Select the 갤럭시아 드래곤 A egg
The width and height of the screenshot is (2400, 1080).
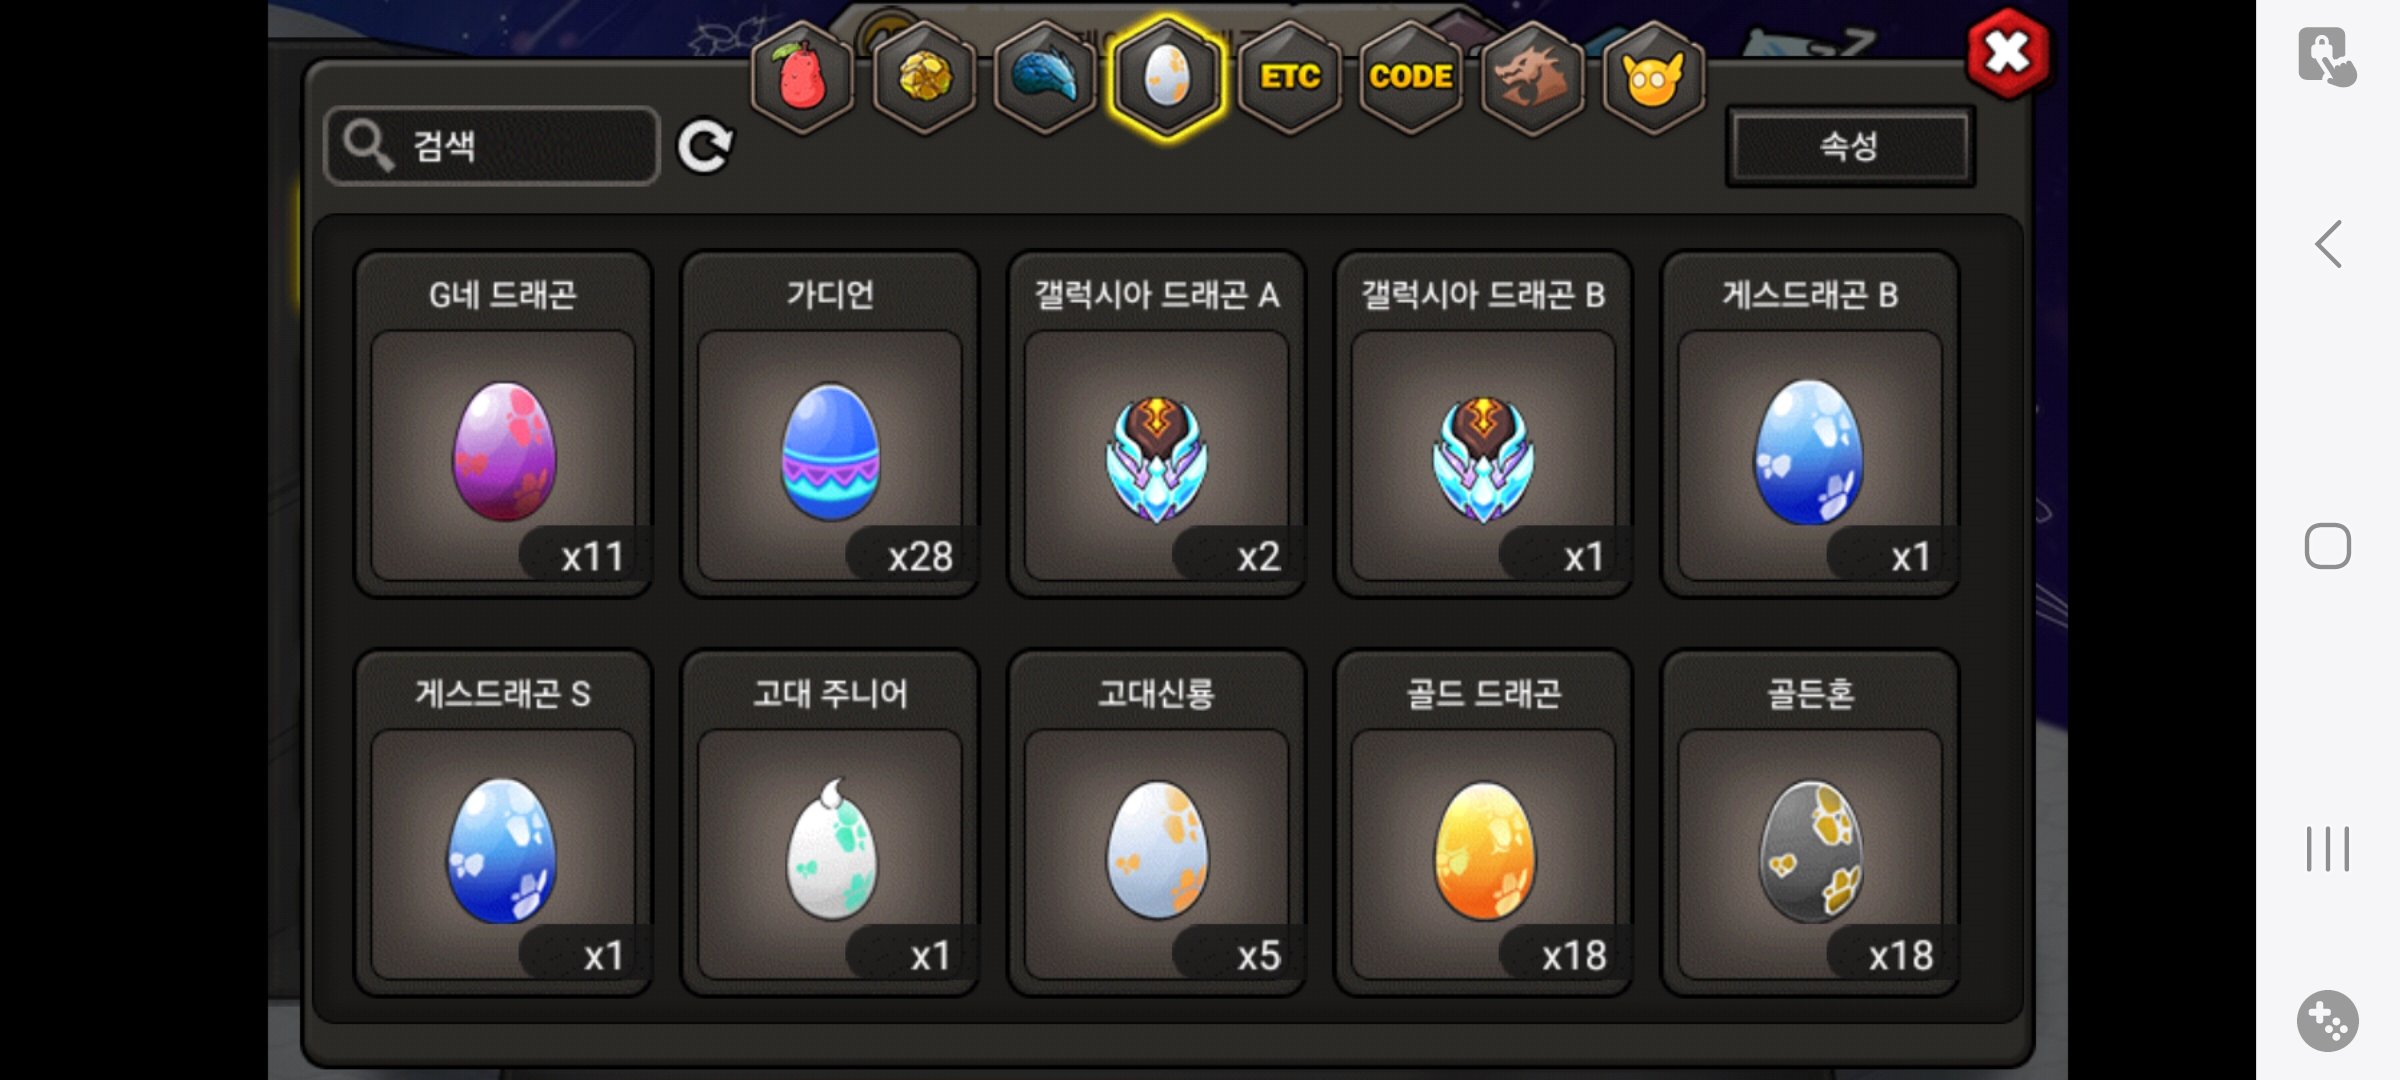pyautogui.click(x=1157, y=424)
